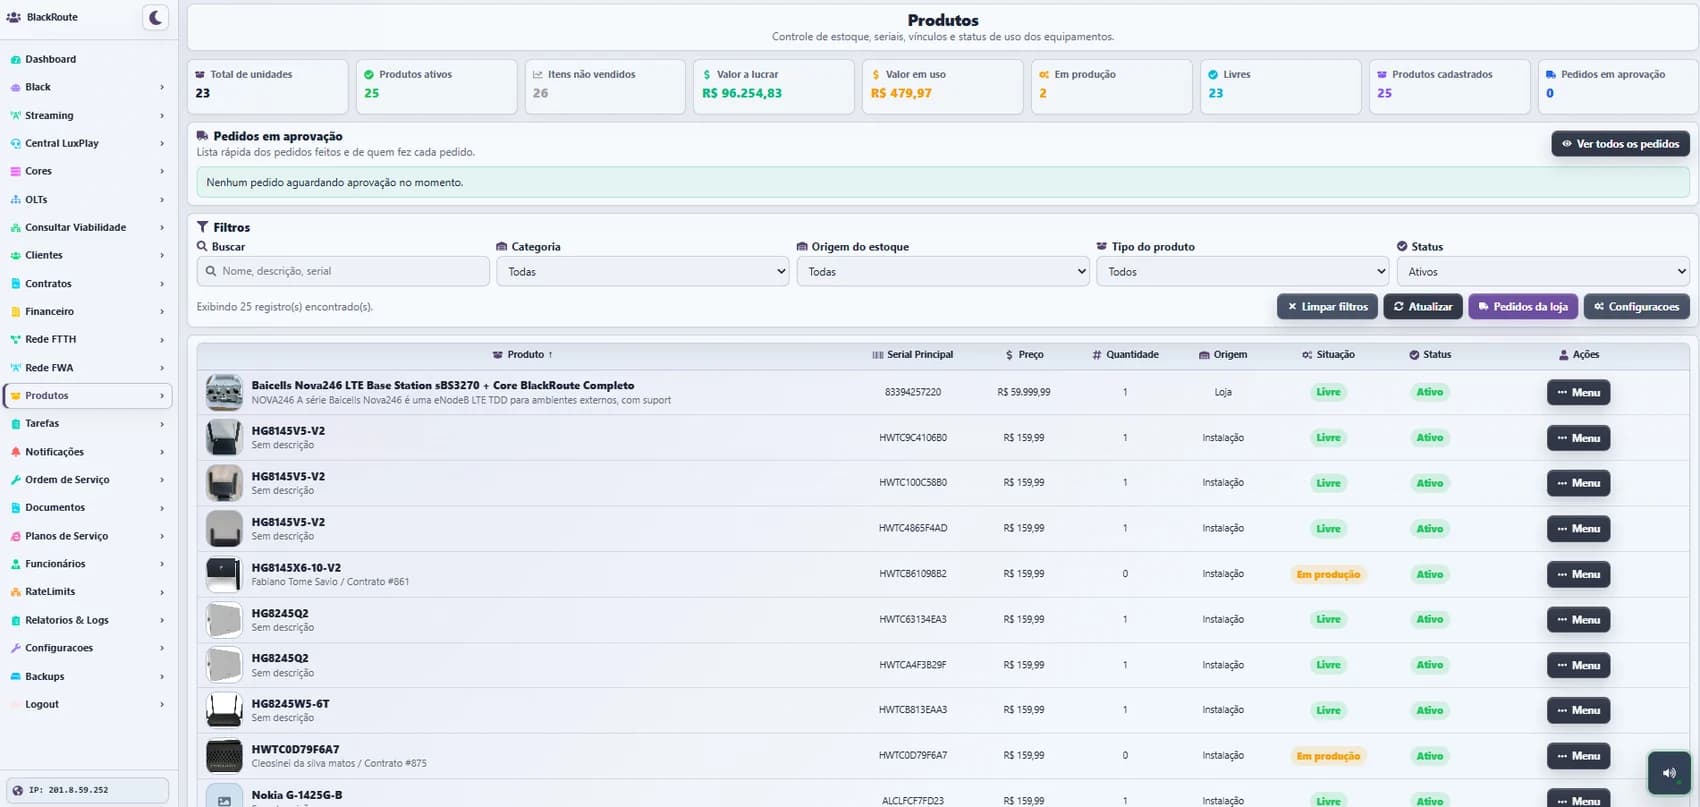
Task: Open Menu for HWTC0D79F6A7 row
Action: pos(1578,757)
